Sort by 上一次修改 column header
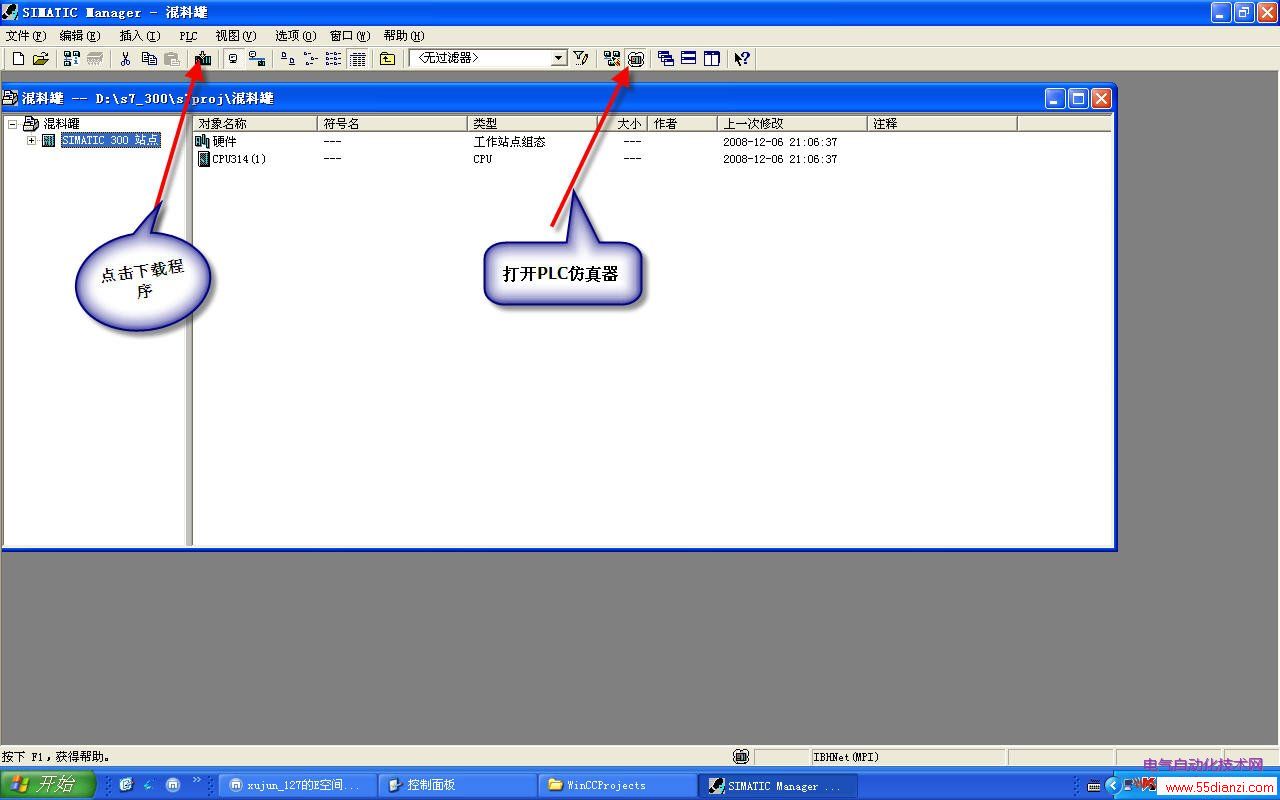1280x800 pixels. tap(792, 124)
